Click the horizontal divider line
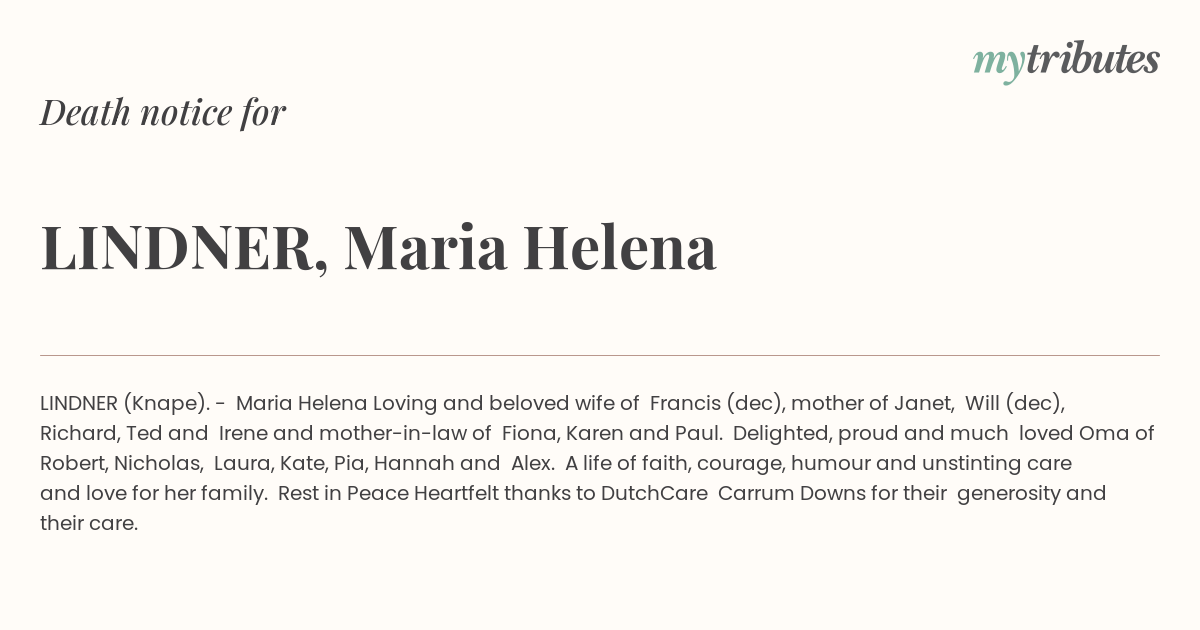The height and width of the screenshot is (630, 1200). click(600, 355)
